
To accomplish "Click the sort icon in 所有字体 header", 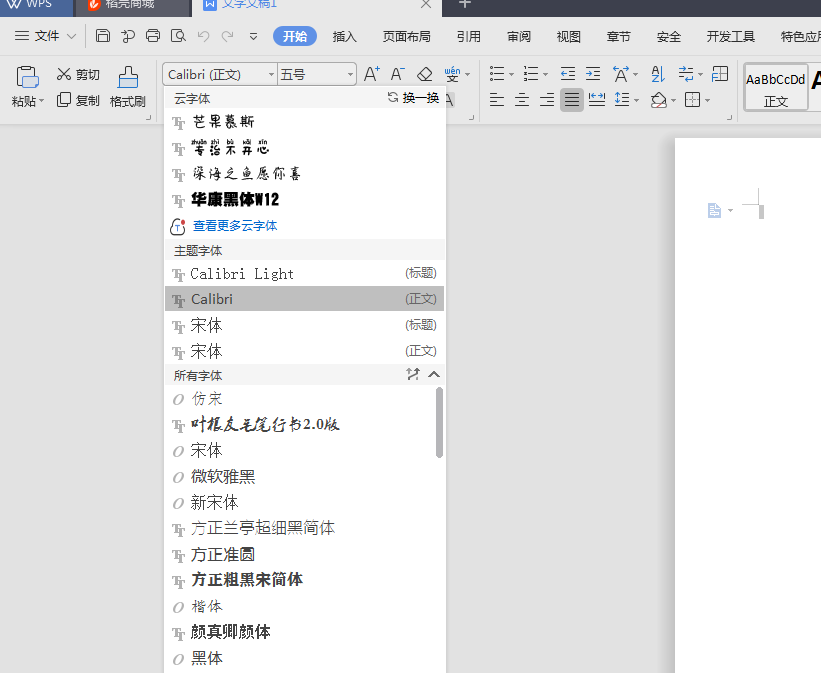I will [x=413, y=374].
